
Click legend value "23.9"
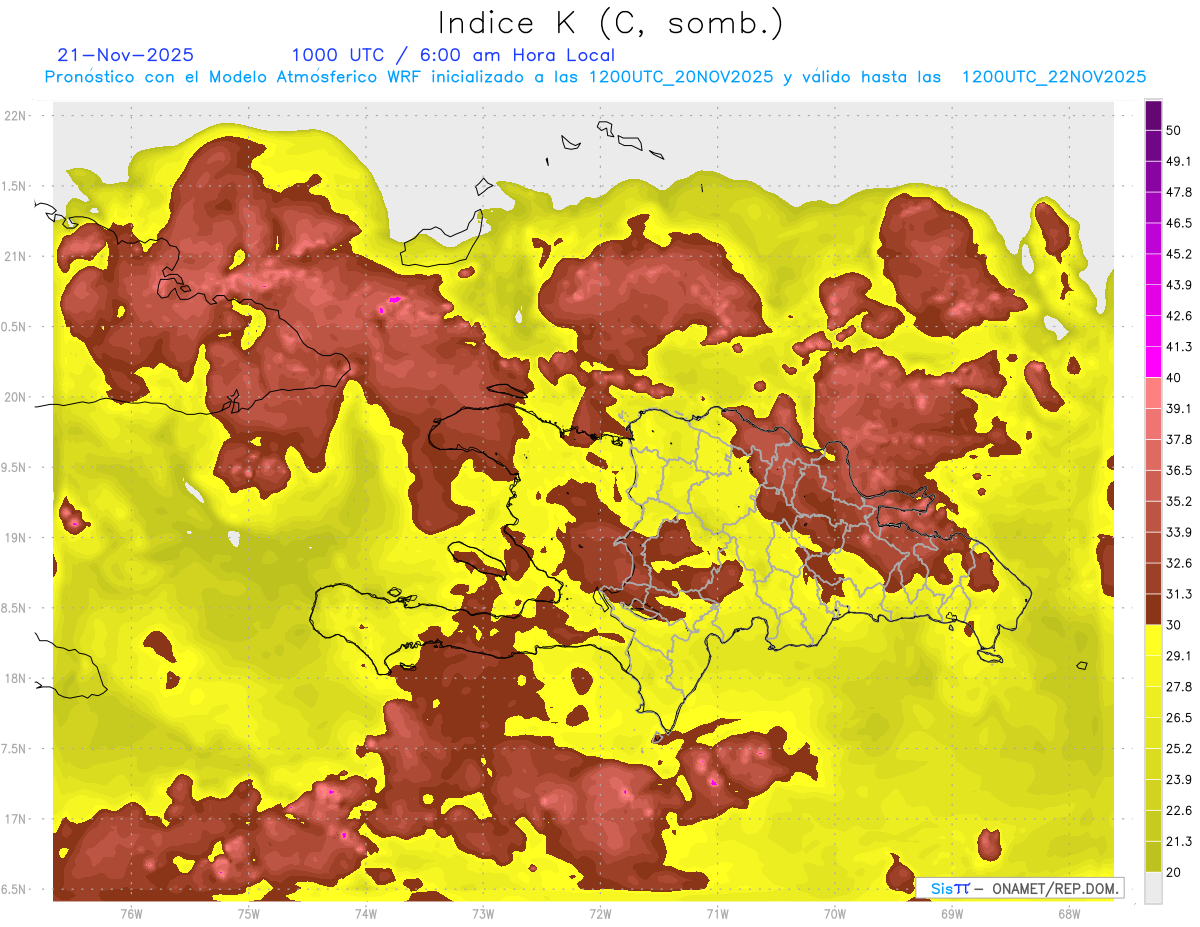[x=1179, y=779]
